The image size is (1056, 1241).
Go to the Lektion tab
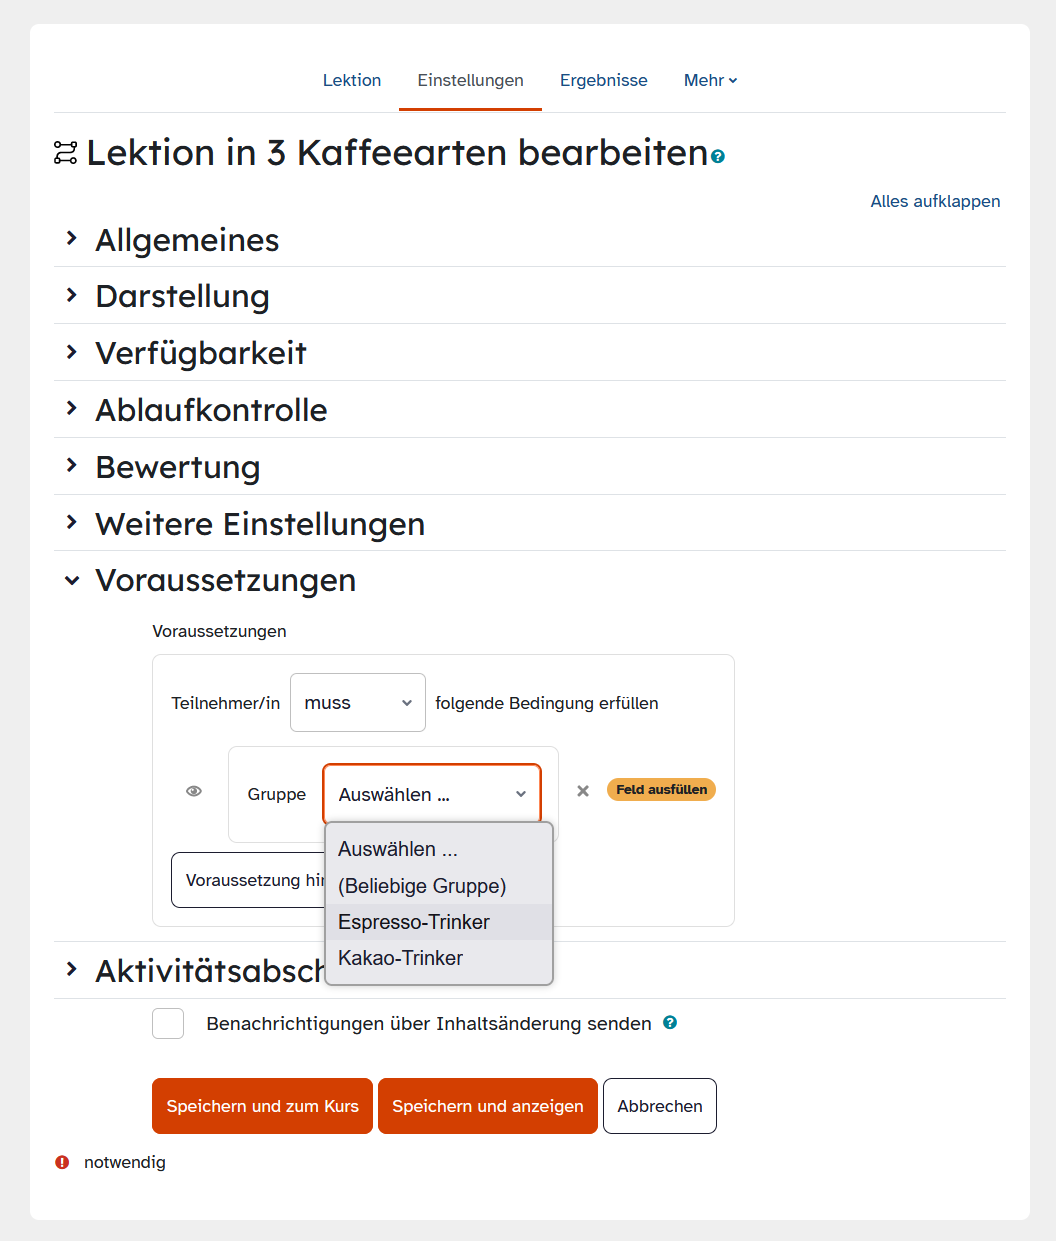352,80
